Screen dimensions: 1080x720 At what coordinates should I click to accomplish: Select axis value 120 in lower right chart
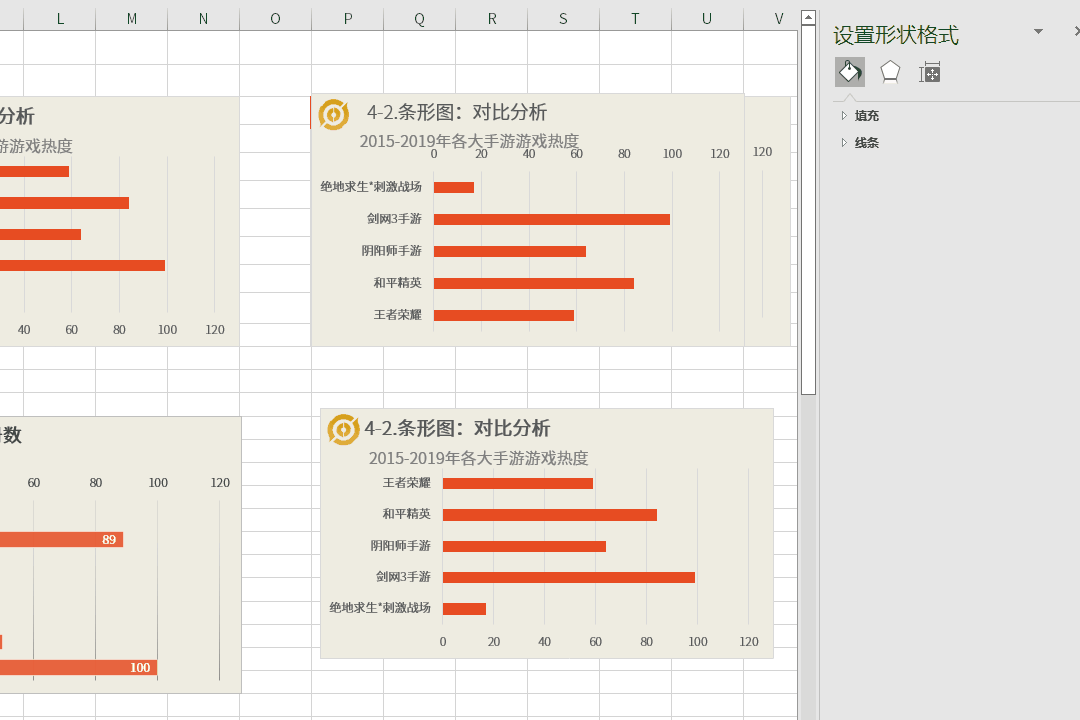pyautogui.click(x=749, y=641)
